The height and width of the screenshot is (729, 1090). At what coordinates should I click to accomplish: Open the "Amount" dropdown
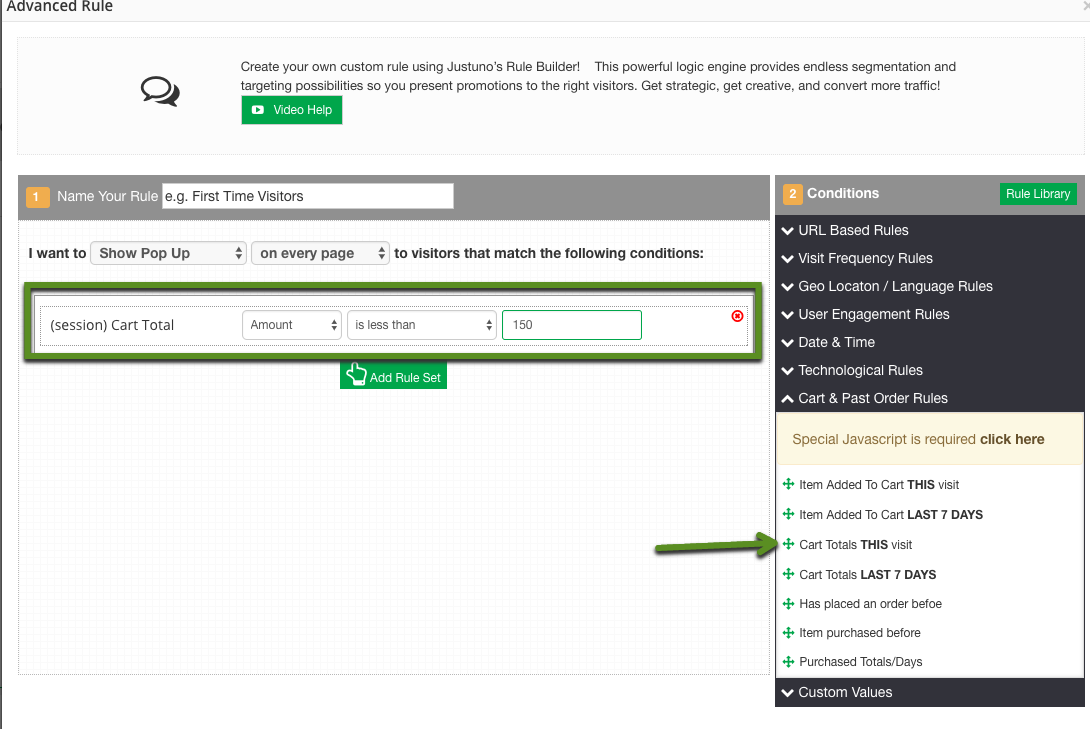click(291, 324)
